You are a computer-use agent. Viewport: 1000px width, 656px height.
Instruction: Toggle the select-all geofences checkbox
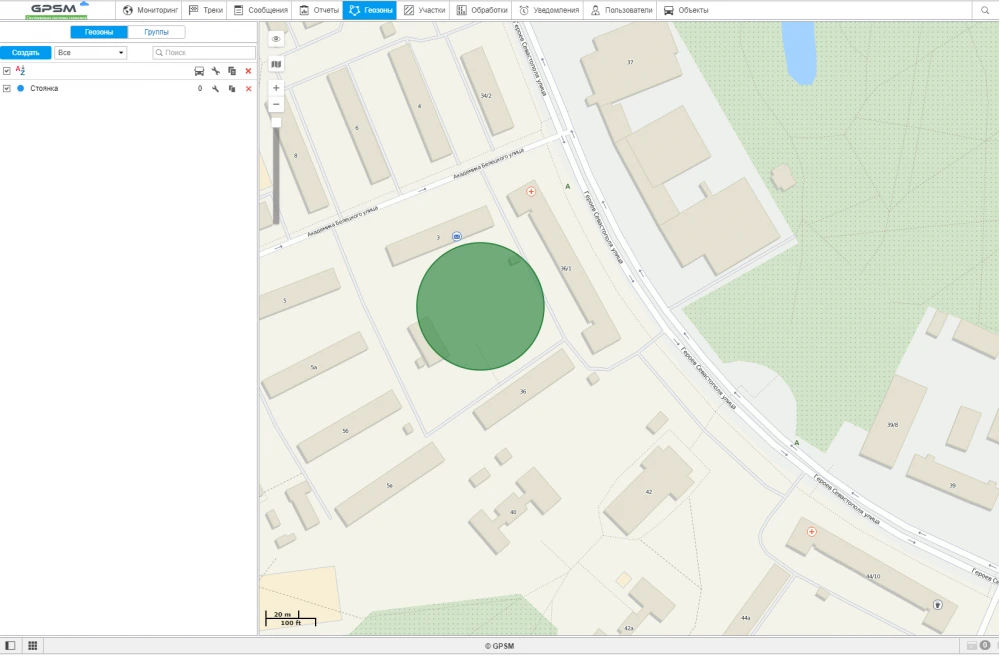(x=7, y=71)
